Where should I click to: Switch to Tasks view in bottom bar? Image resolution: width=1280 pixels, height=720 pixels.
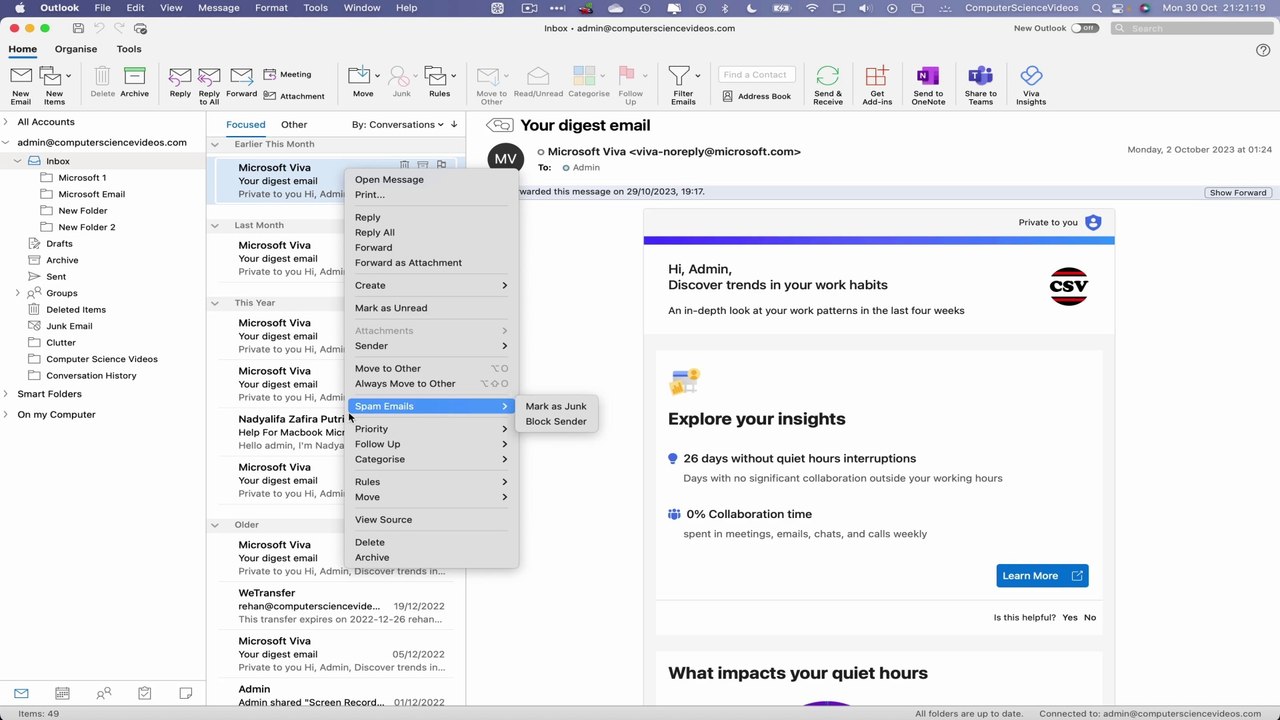click(144, 693)
